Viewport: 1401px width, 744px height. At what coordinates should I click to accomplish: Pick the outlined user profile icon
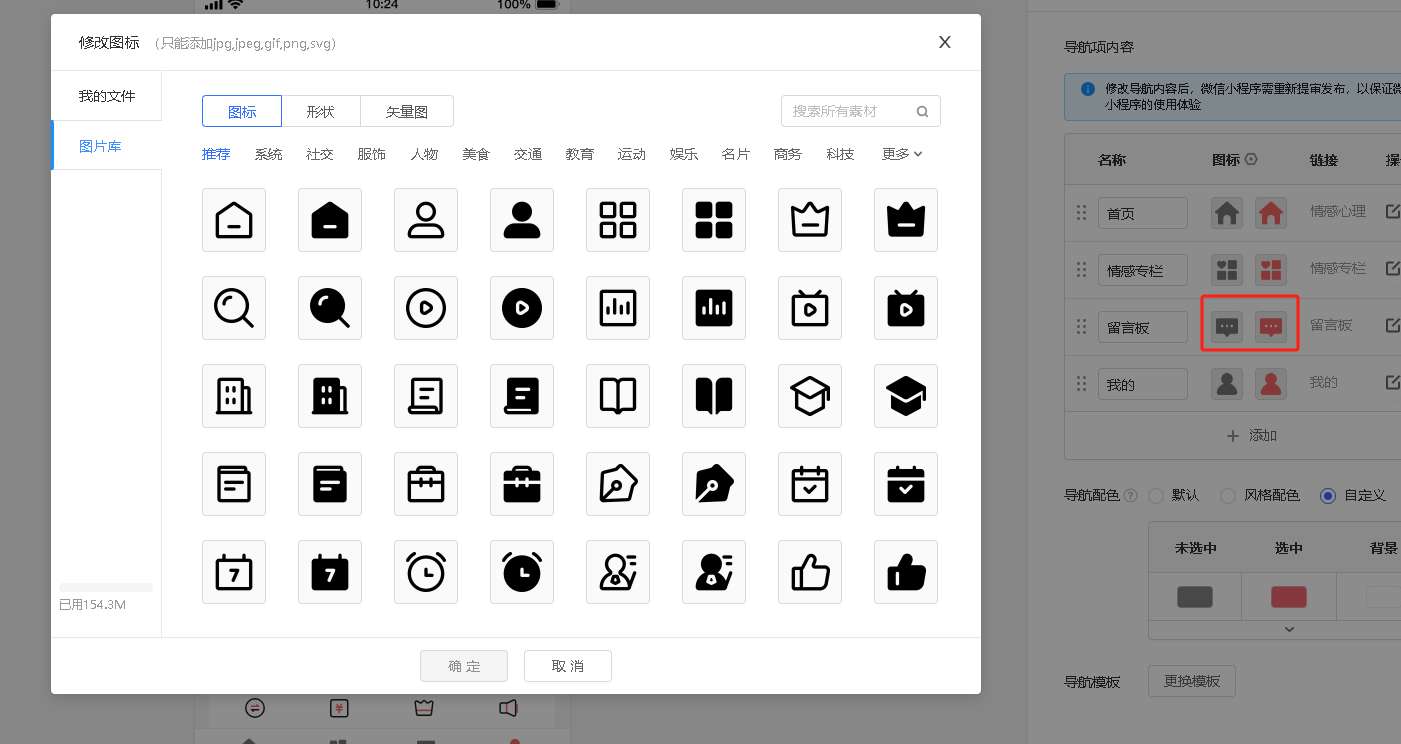(426, 220)
